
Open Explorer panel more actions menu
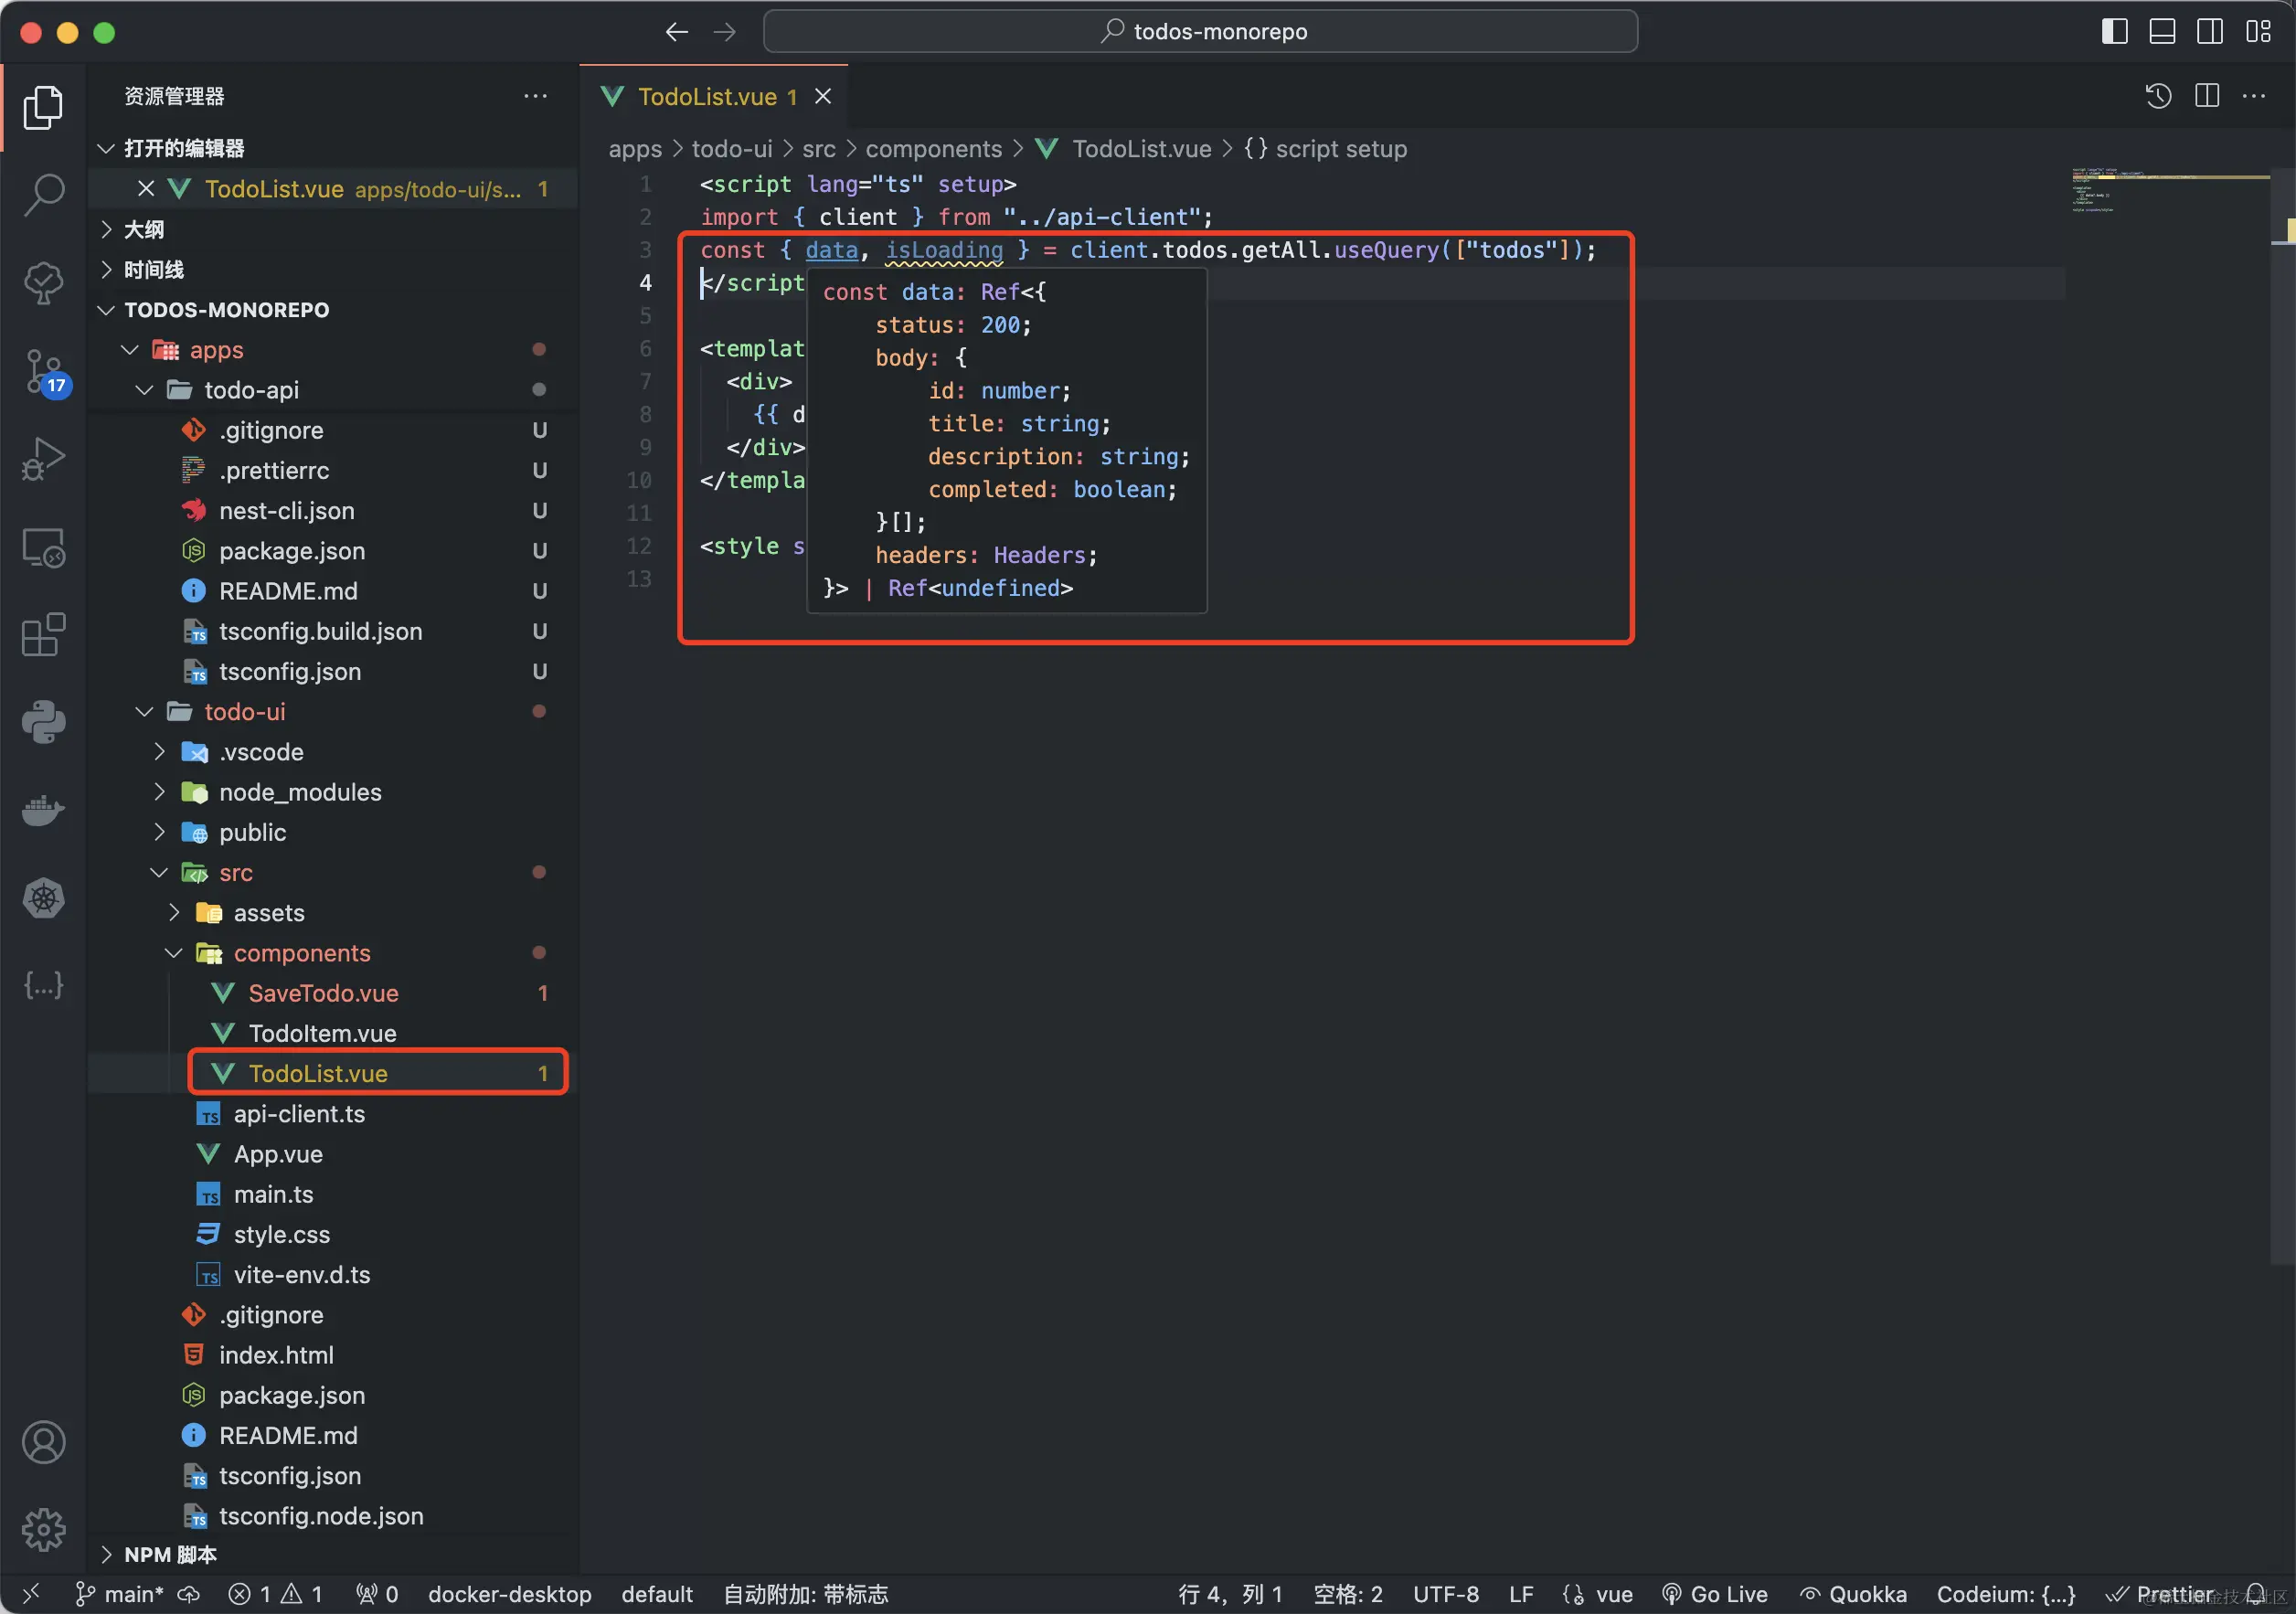(536, 96)
